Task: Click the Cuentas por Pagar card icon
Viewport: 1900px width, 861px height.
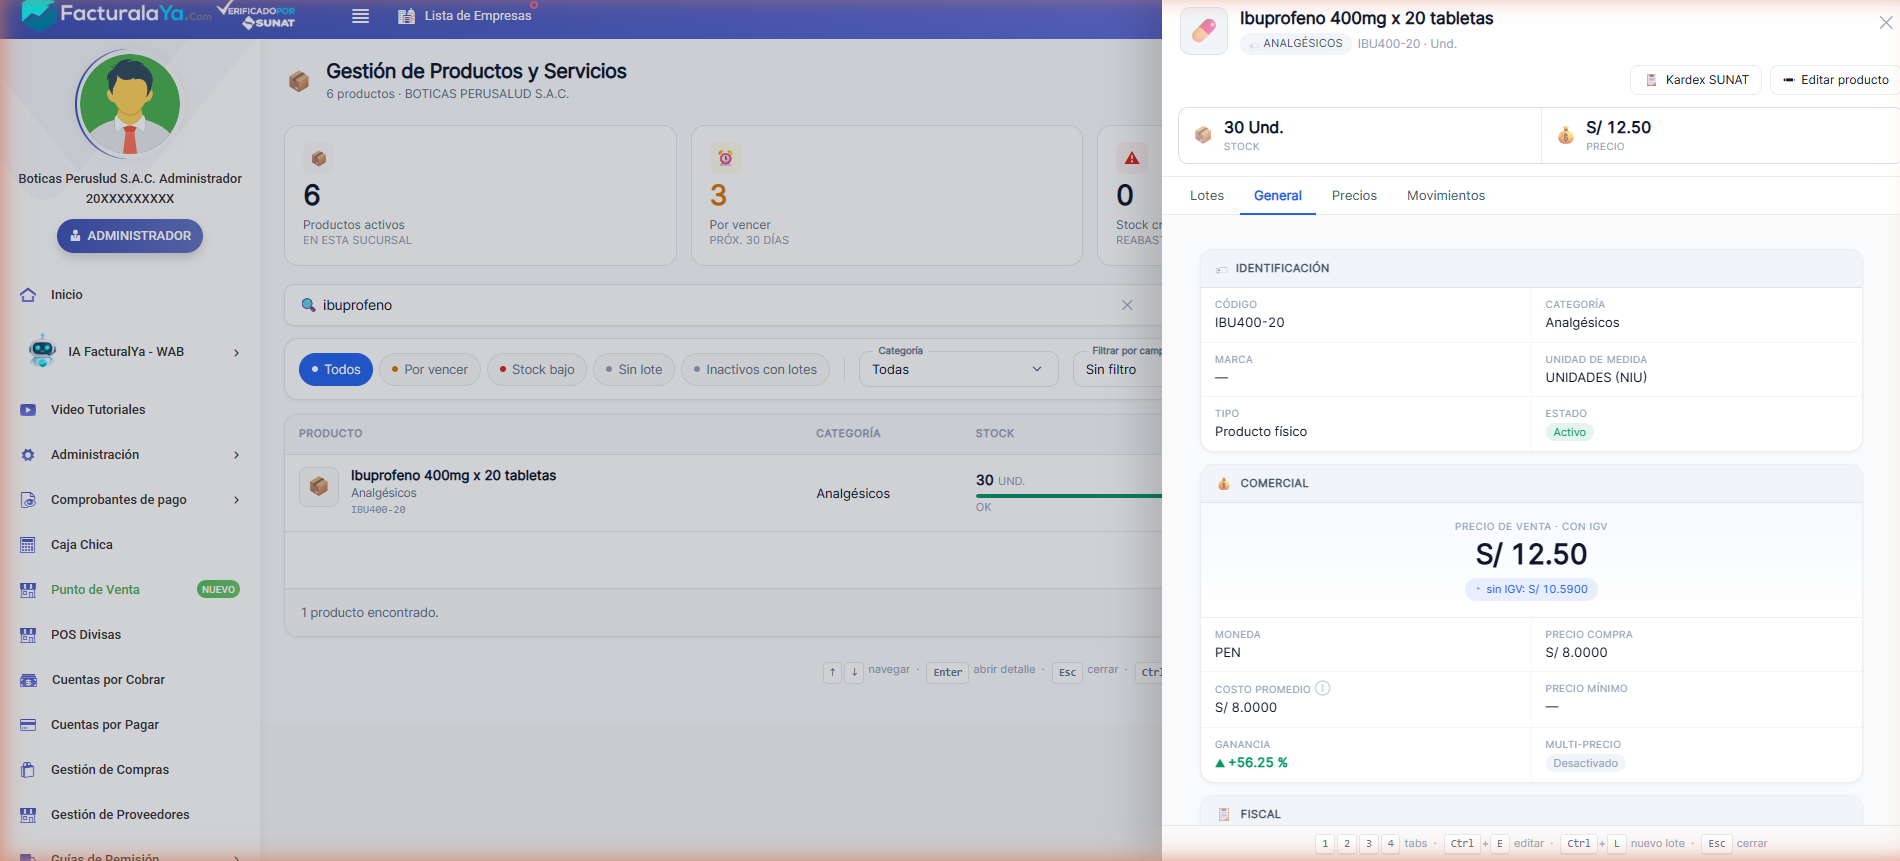Action: tap(28, 725)
